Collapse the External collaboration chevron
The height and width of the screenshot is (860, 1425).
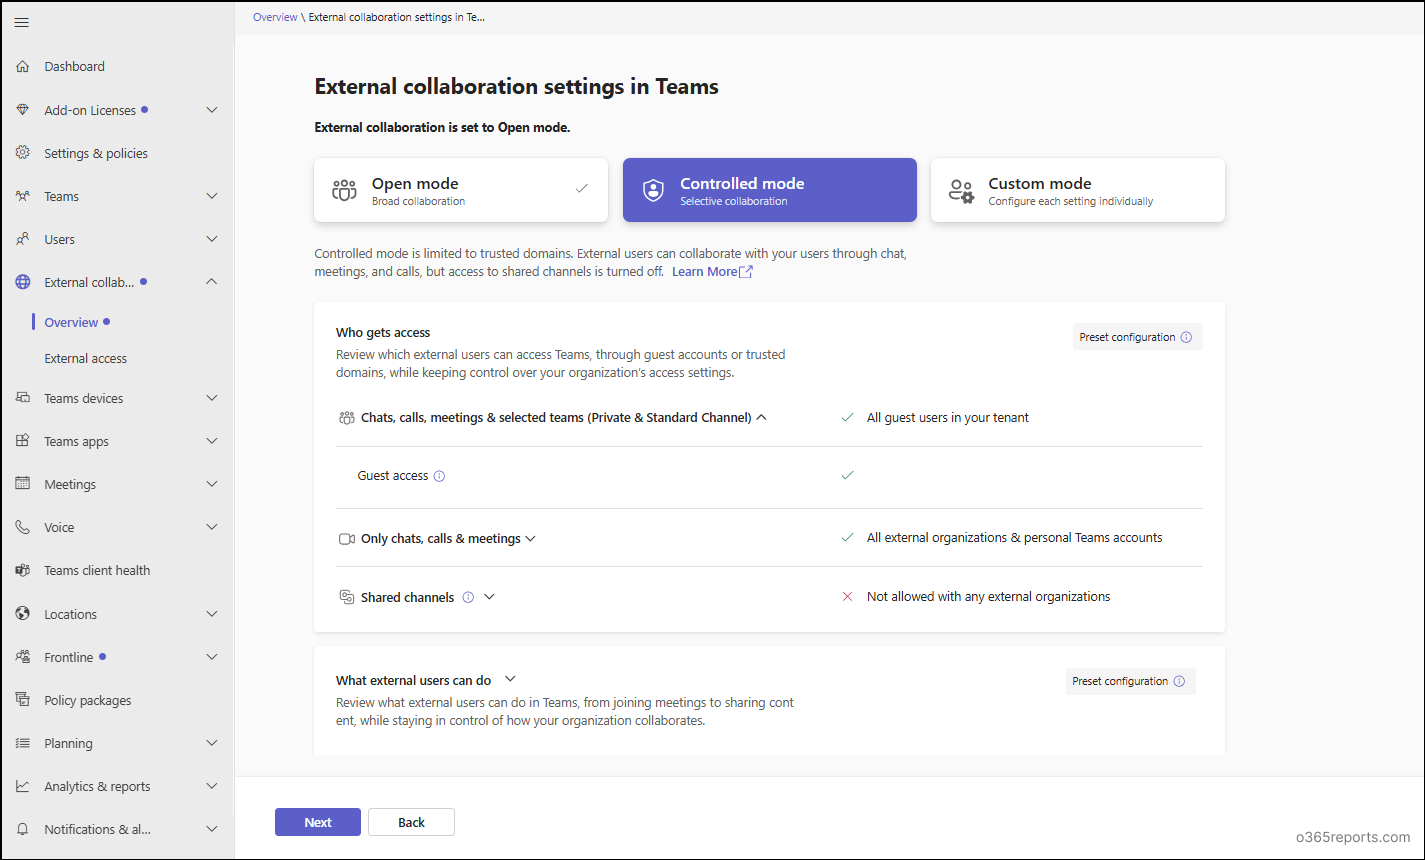point(212,282)
